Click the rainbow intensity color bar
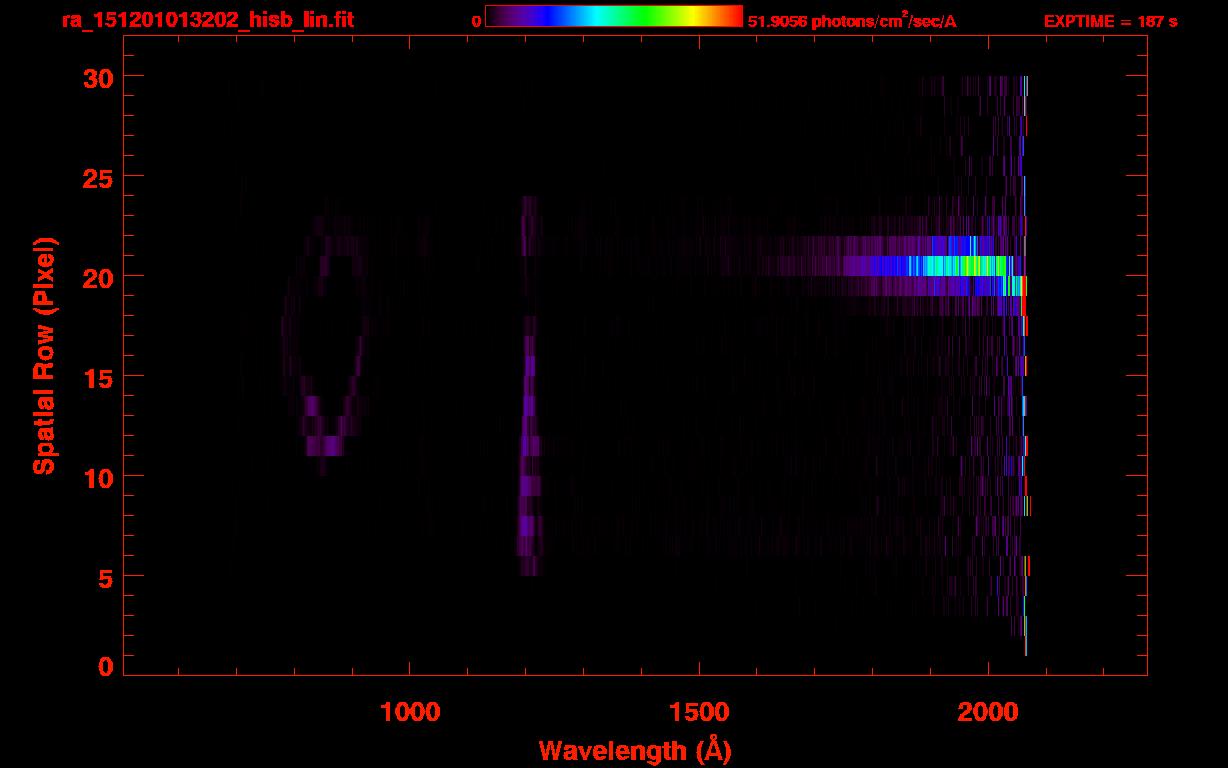Viewport: 1228px width, 768px height. [x=614, y=16]
